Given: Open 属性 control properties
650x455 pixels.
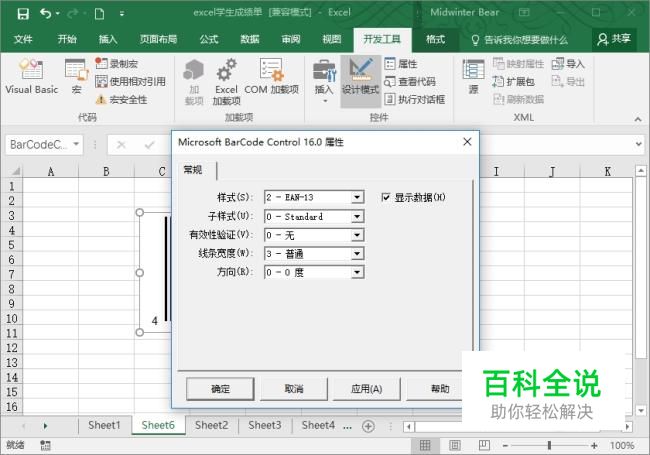Looking at the screenshot, I should coord(401,63).
